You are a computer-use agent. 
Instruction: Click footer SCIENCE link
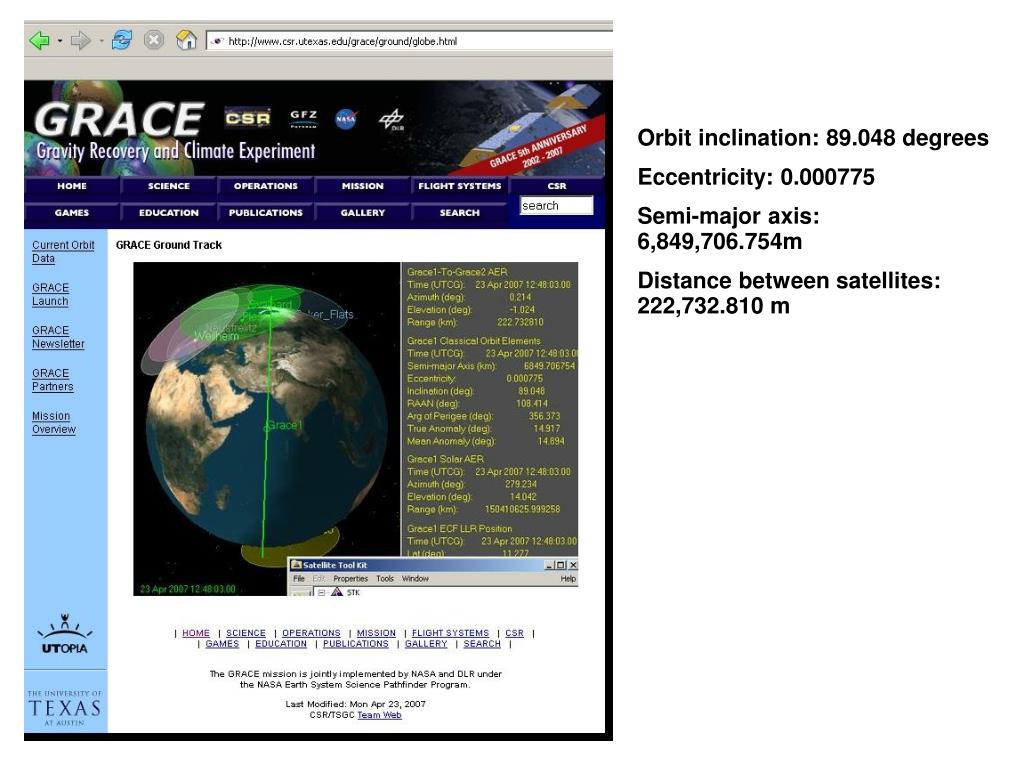[x=246, y=633]
